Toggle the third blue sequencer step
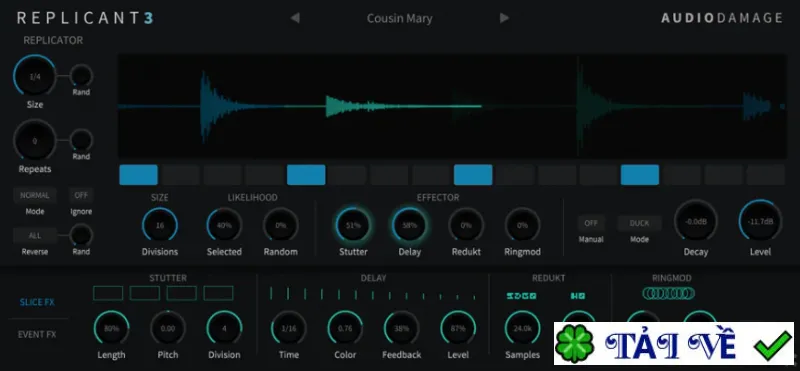 [x=473, y=175]
